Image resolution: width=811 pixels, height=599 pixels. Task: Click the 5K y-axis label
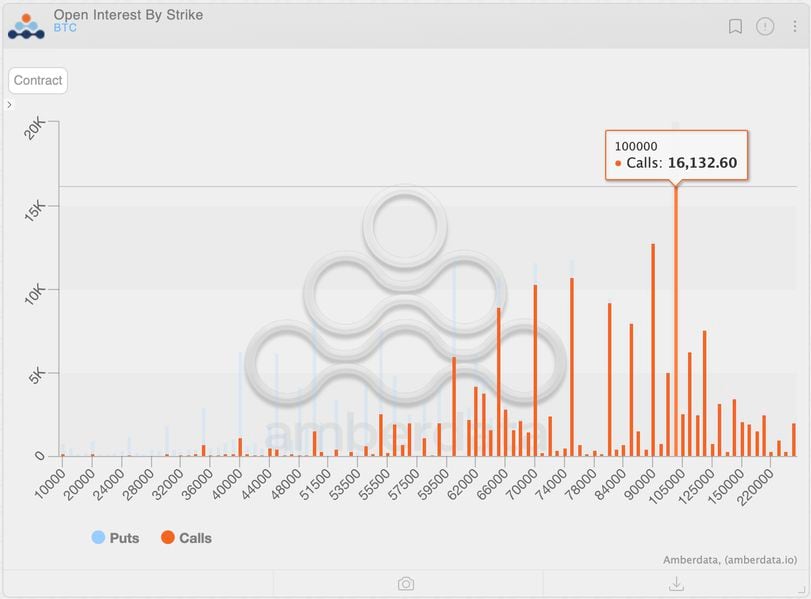tap(37, 377)
